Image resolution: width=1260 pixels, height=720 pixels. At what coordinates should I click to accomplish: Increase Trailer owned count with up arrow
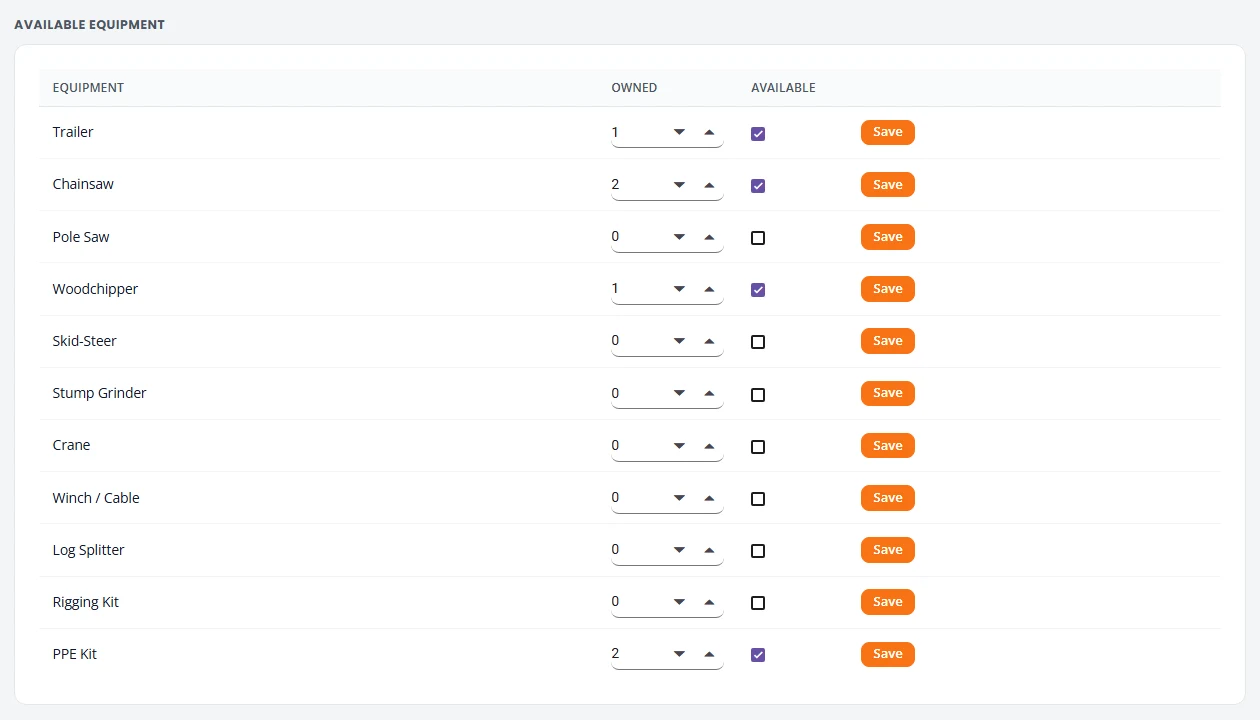point(709,132)
